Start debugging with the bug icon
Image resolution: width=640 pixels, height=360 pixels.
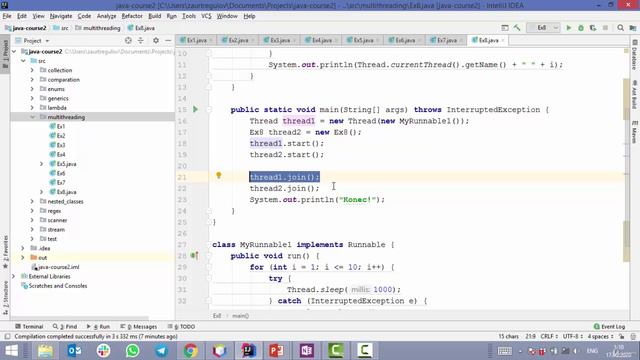coord(580,28)
